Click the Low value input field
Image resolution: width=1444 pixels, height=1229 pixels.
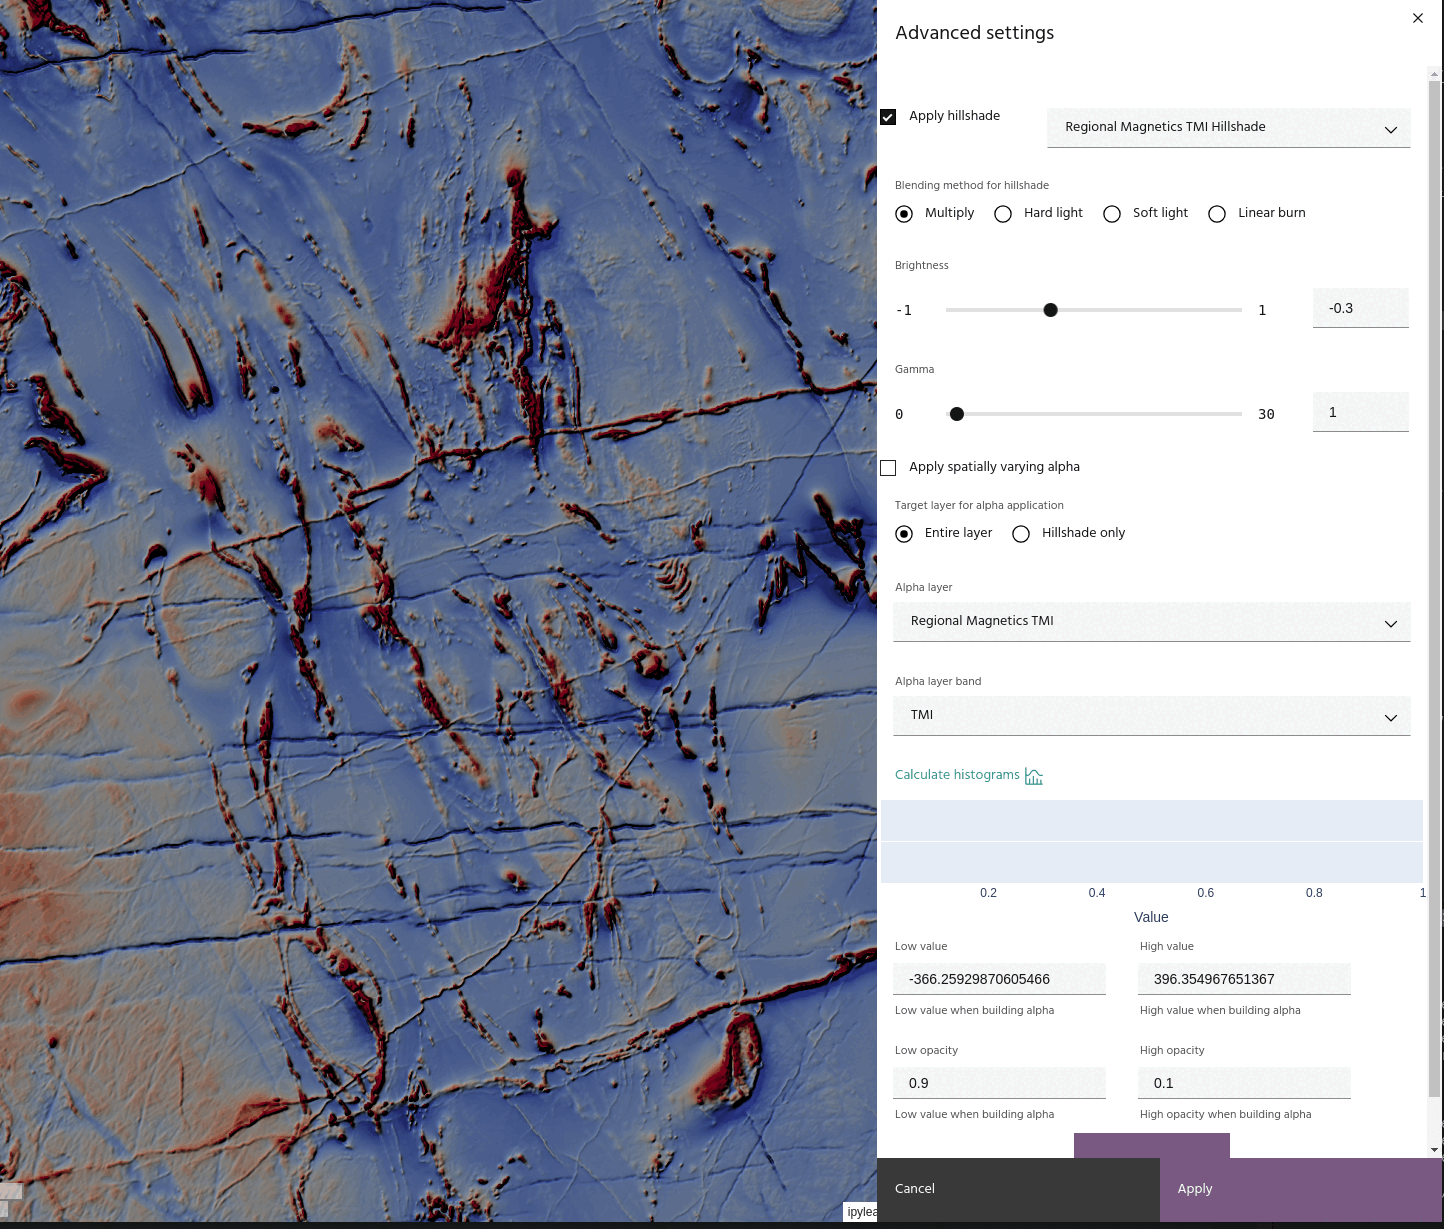coord(999,979)
